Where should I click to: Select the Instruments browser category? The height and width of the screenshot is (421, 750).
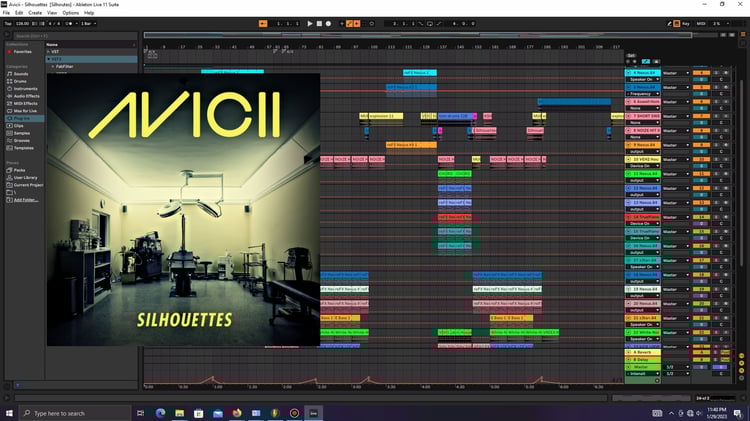(x=25, y=89)
